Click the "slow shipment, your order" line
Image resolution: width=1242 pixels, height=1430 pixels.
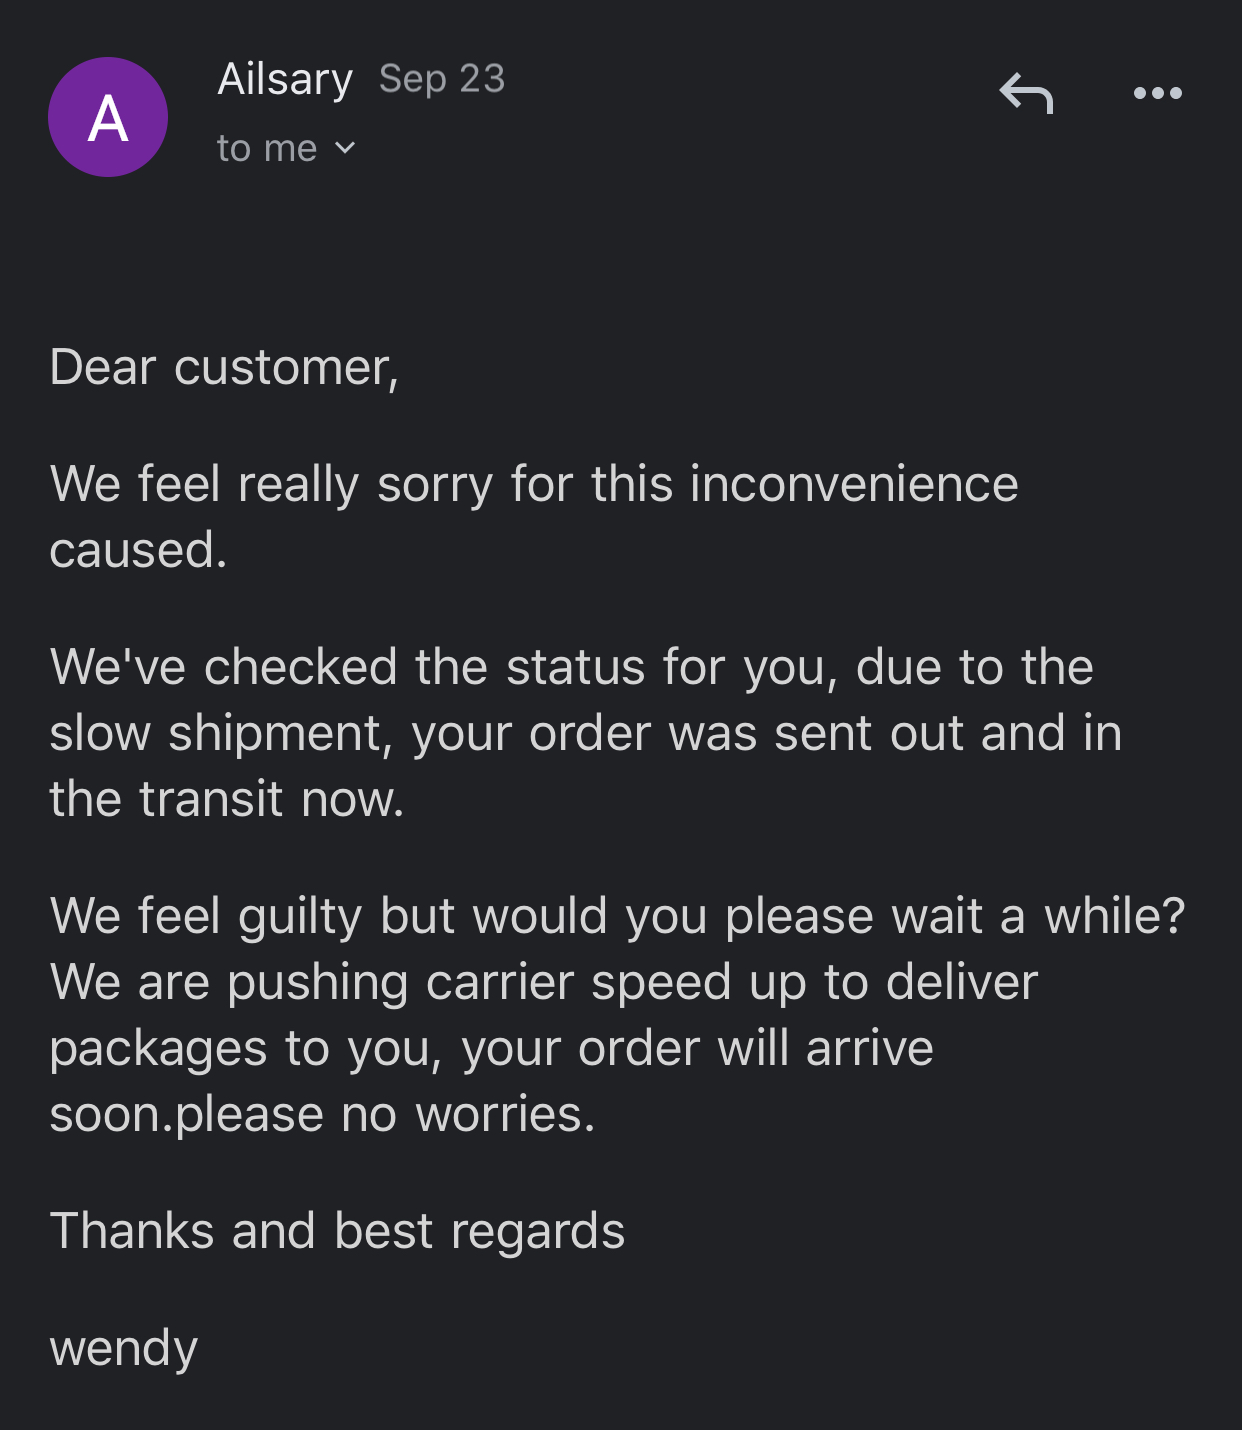coord(585,733)
